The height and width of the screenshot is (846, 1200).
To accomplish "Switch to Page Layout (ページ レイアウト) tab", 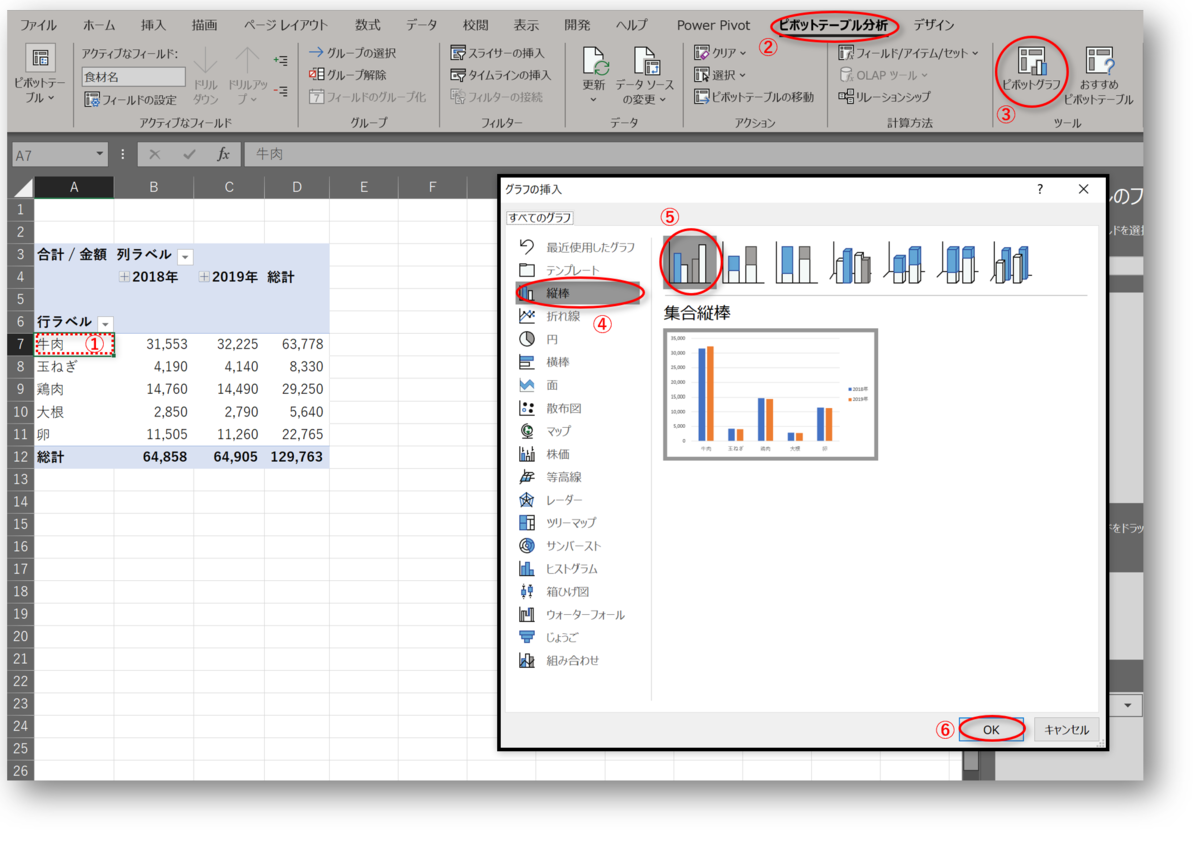I will [x=285, y=25].
